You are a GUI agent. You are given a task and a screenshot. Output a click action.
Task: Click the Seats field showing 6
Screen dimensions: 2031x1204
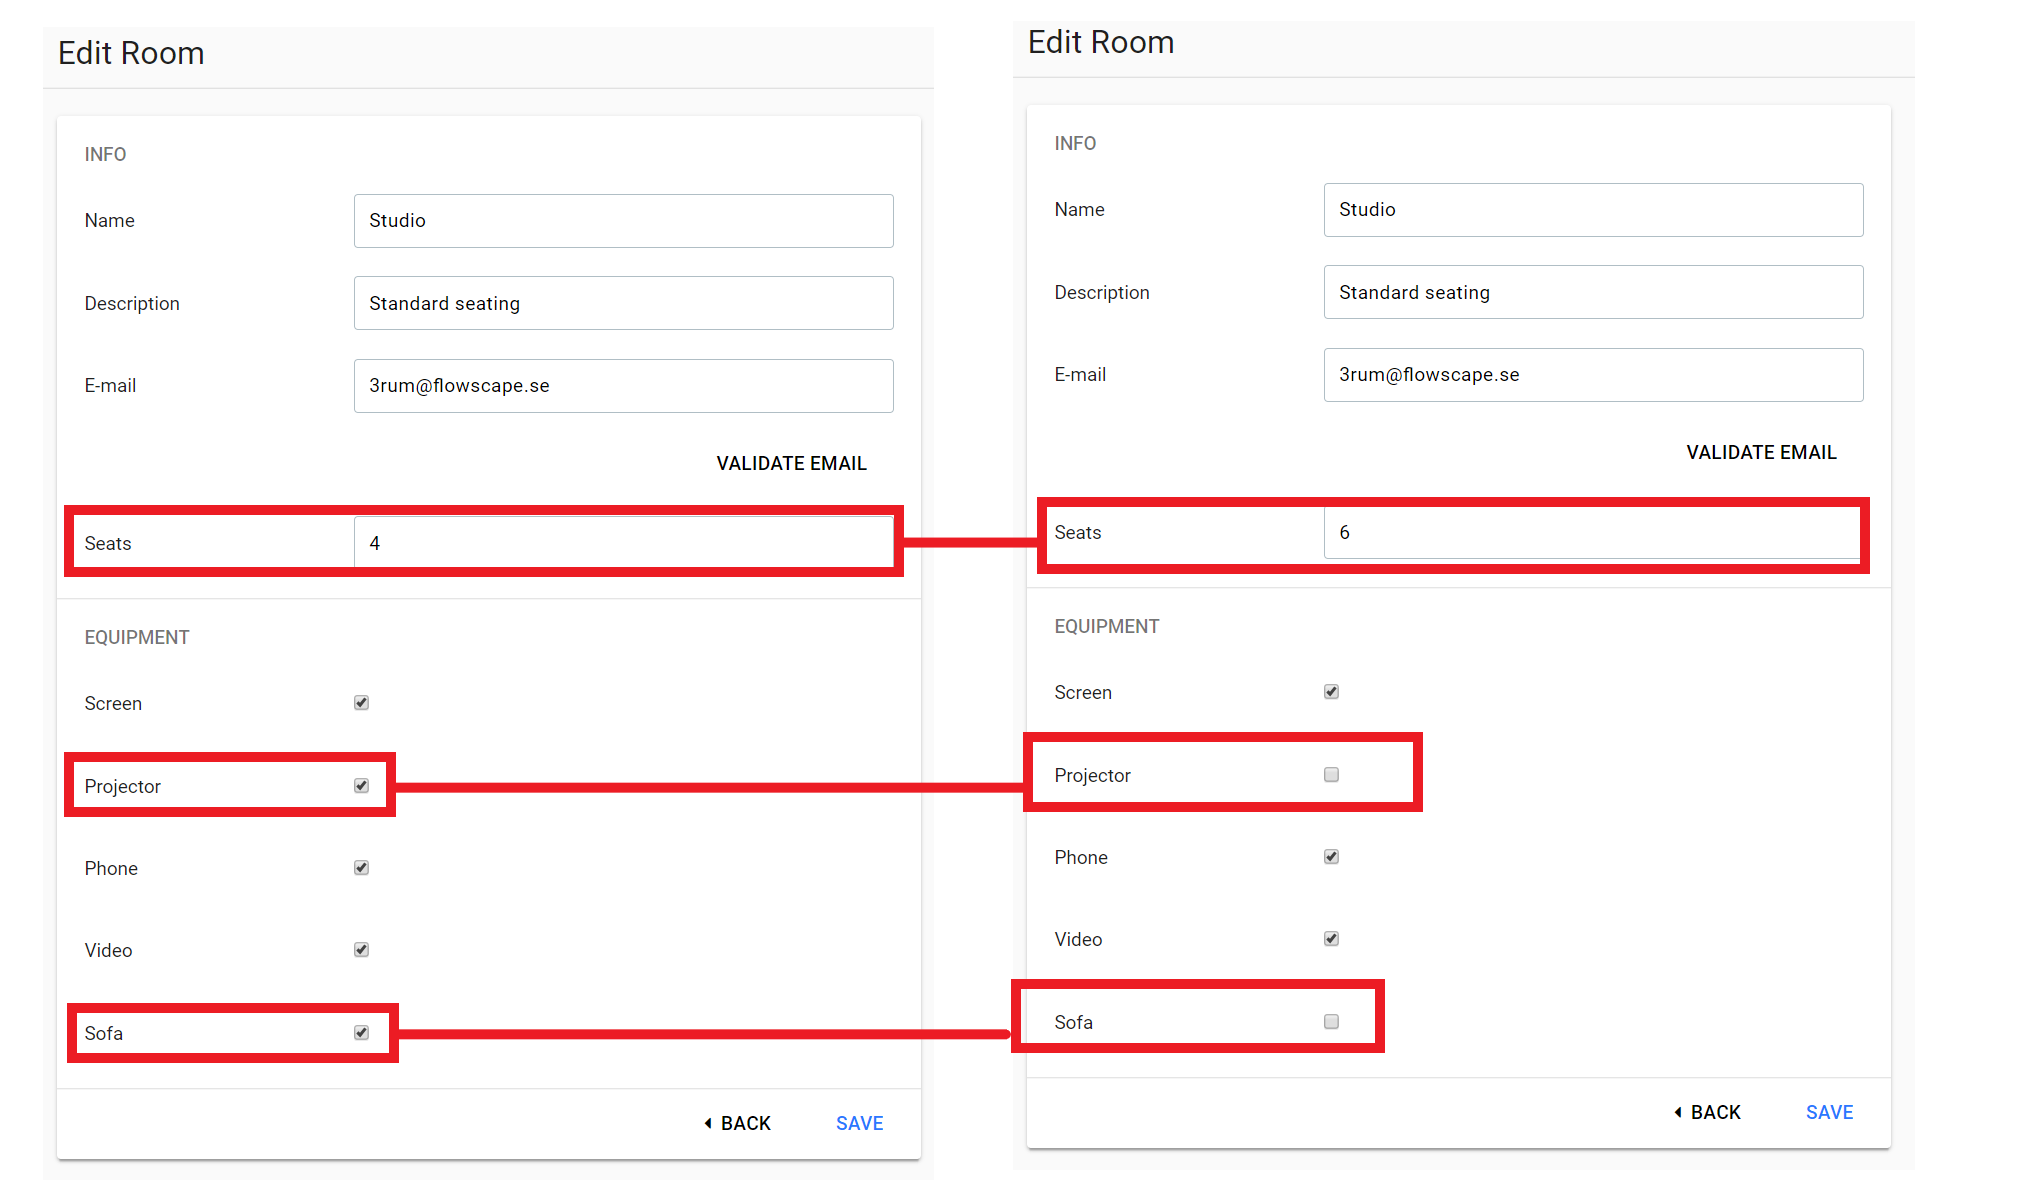point(1593,532)
